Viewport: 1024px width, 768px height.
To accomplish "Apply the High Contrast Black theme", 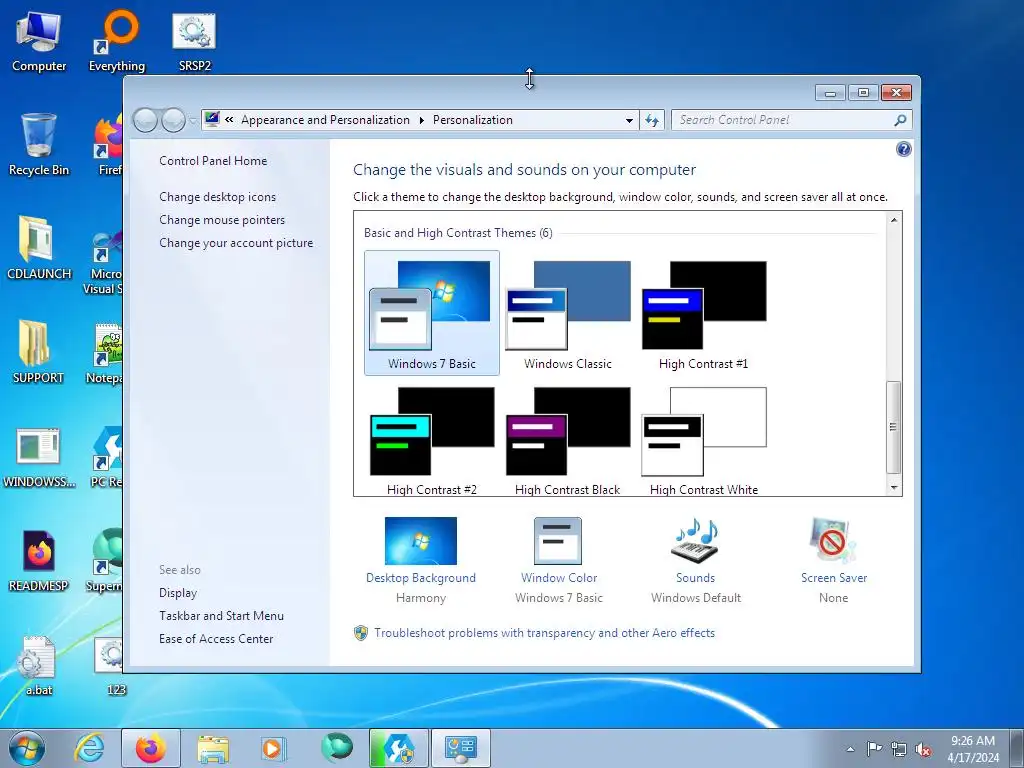I will pyautogui.click(x=568, y=440).
